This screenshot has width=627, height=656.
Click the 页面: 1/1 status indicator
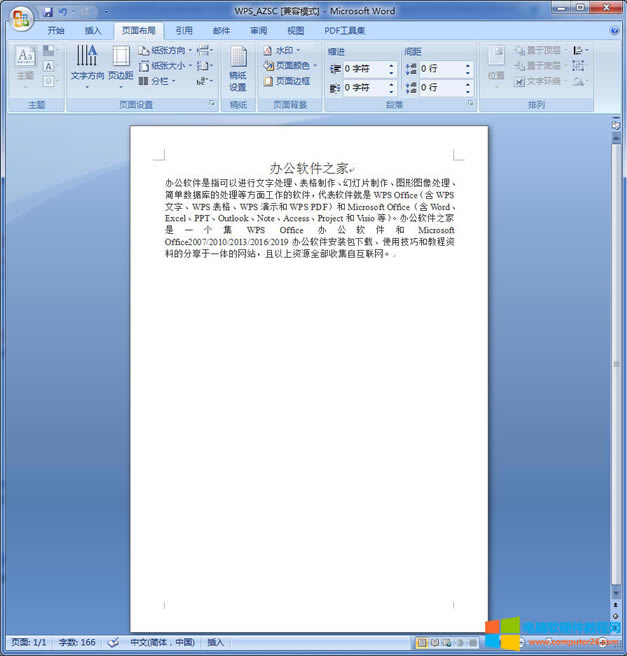(28, 642)
